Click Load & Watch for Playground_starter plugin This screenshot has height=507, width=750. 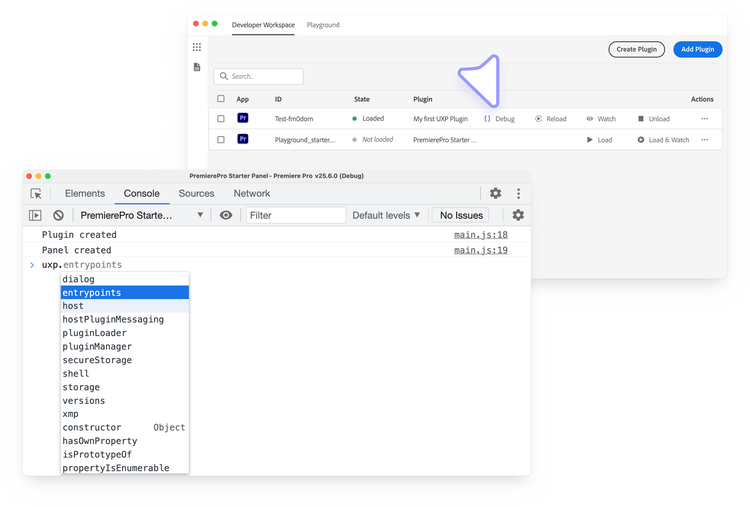[663, 140]
